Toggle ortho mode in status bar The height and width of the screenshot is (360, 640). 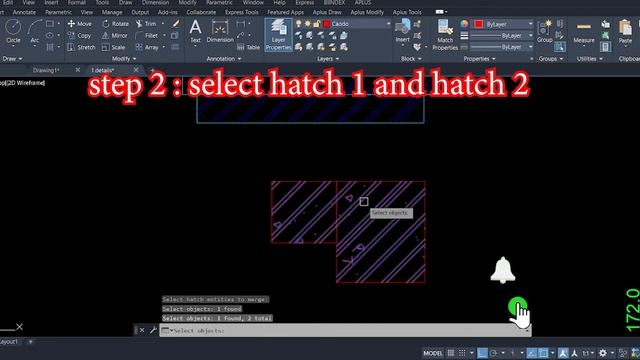tap(482, 353)
